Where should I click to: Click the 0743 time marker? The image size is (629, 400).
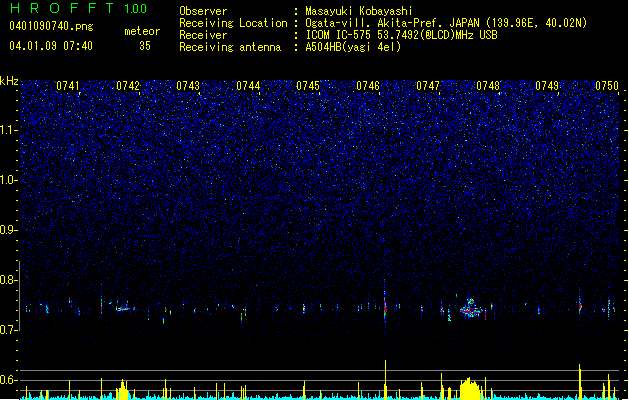pos(188,86)
